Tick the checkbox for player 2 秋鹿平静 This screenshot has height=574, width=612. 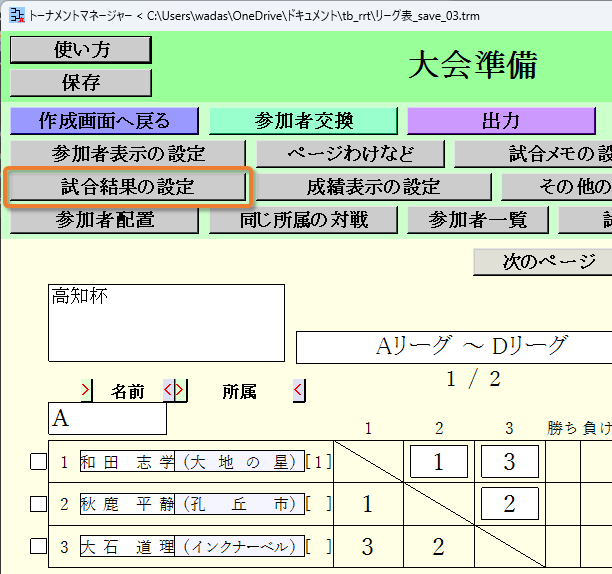[x=38, y=504]
